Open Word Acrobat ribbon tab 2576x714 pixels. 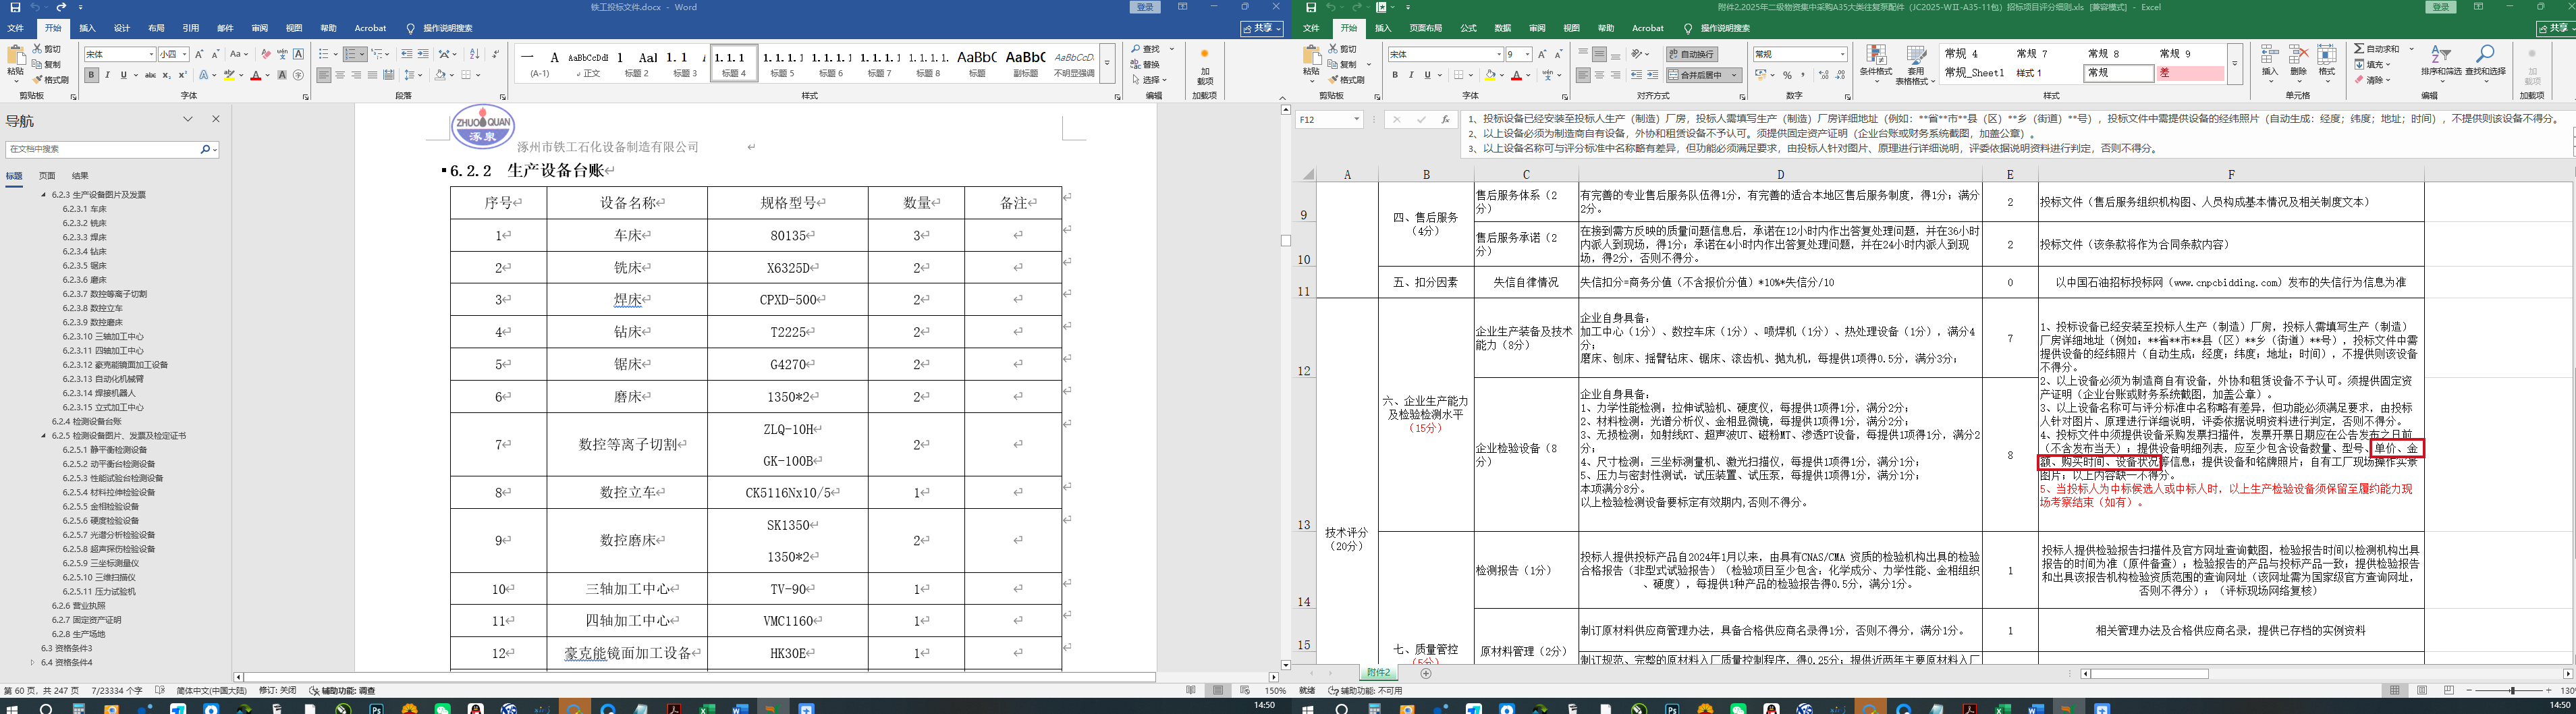pyautogui.click(x=370, y=28)
